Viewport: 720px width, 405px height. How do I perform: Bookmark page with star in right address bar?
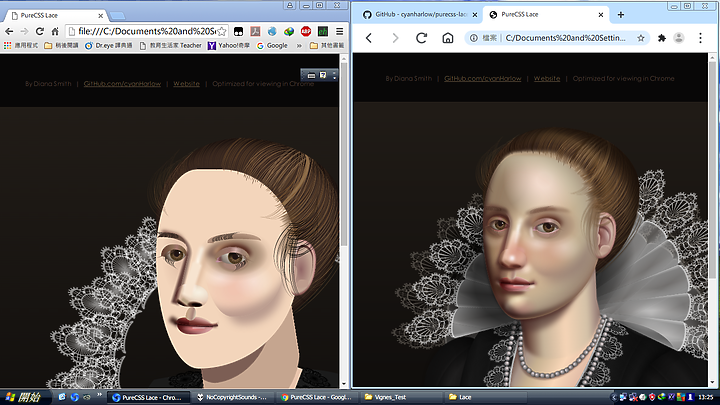coord(641,38)
